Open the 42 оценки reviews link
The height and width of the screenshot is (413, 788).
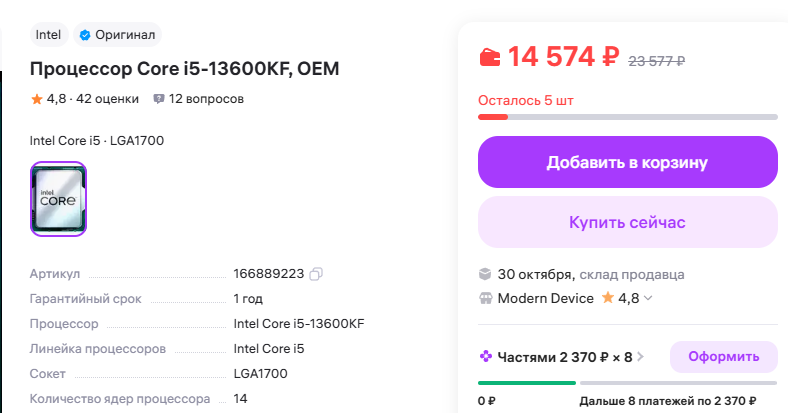tap(108, 99)
